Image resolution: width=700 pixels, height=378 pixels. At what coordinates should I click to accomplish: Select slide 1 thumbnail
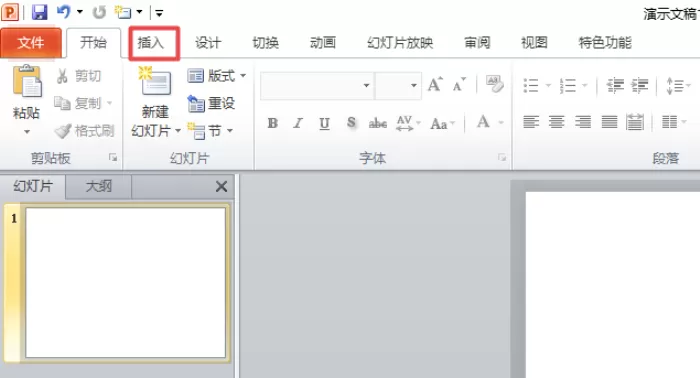point(125,282)
